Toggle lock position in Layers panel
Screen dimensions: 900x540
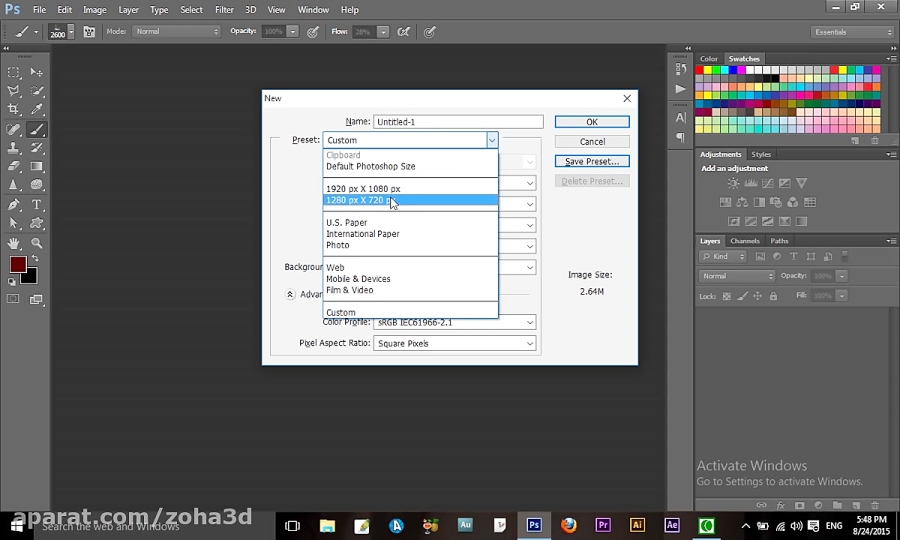pyautogui.click(x=758, y=296)
